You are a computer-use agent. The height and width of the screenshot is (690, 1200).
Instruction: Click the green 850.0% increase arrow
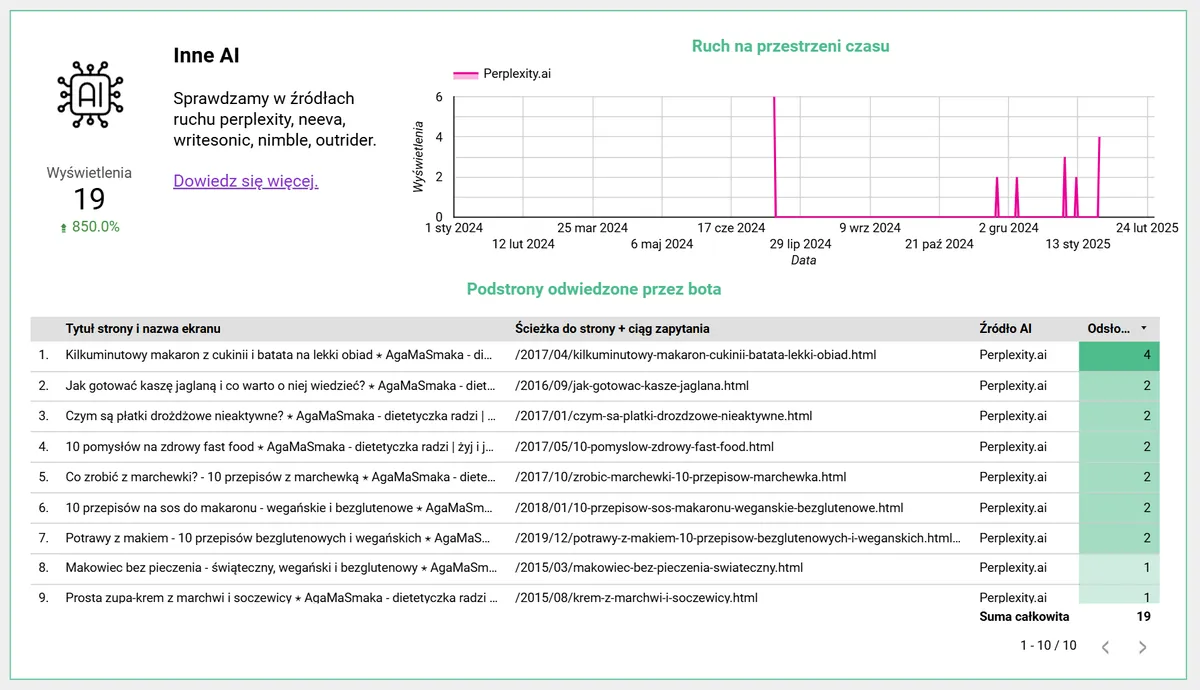click(63, 228)
